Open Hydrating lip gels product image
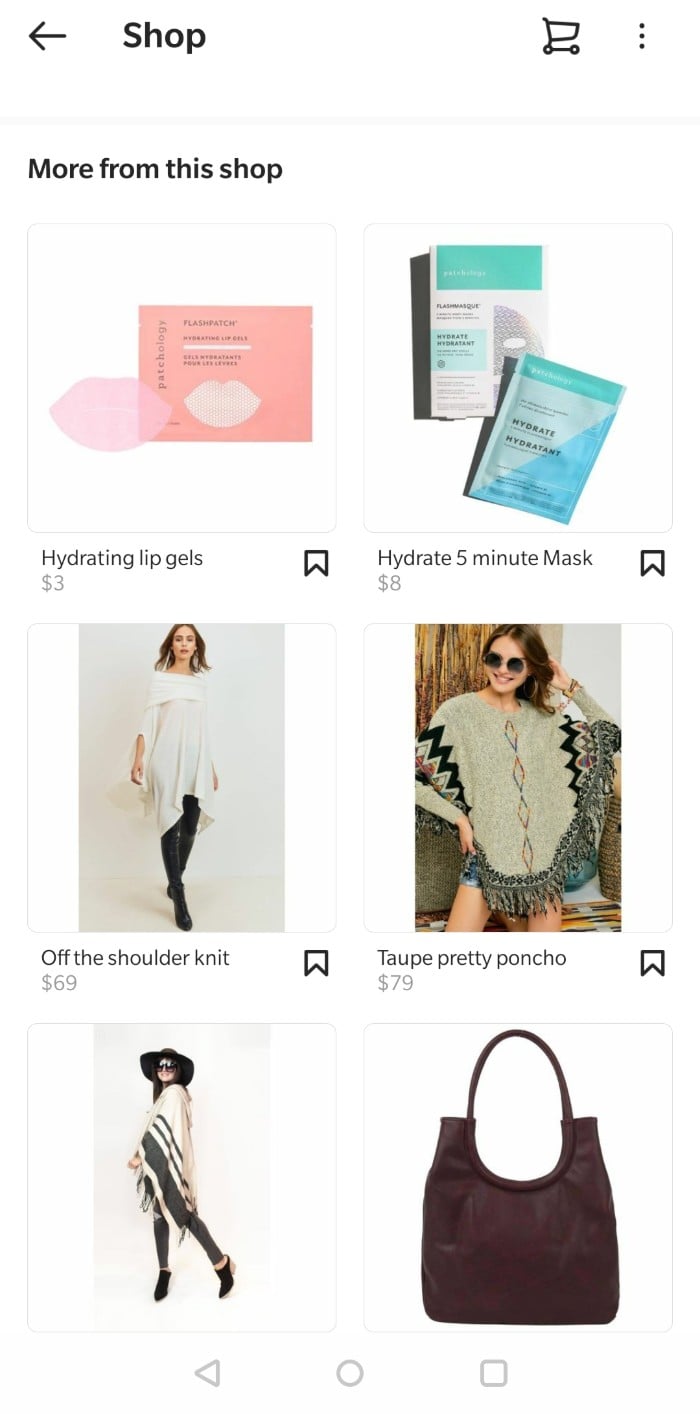 [182, 378]
